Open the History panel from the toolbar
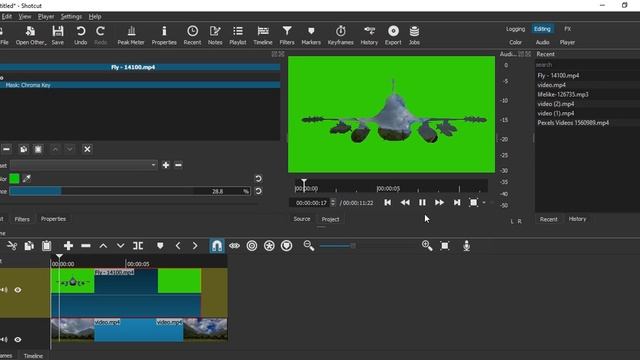This screenshot has width=640, height=360. click(369, 35)
